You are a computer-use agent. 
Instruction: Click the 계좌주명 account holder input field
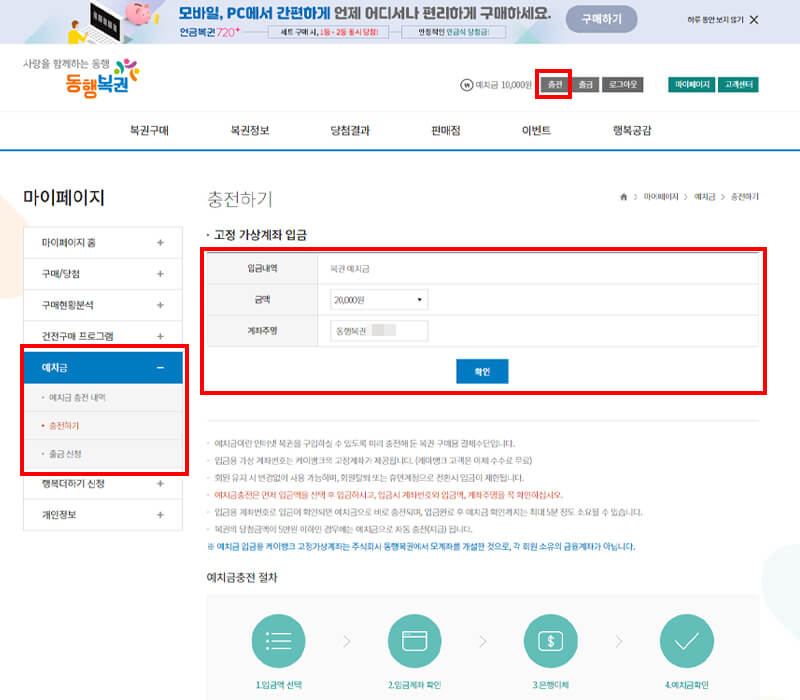coord(379,330)
